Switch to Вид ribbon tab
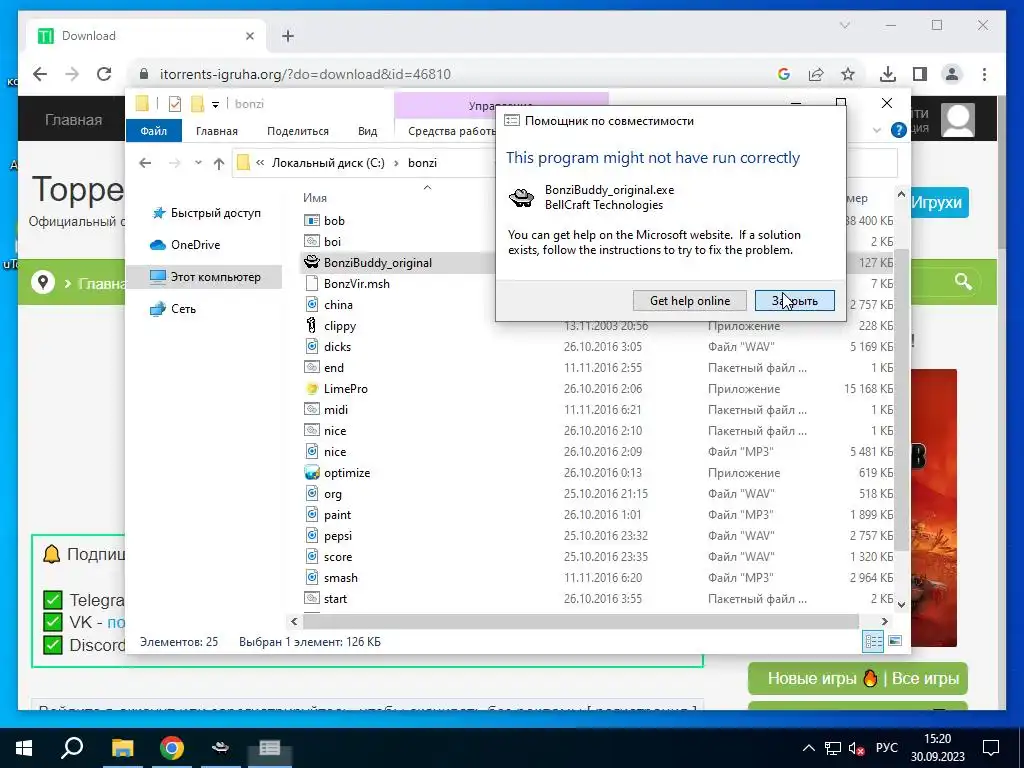Viewport: 1024px width, 768px height. (x=367, y=131)
